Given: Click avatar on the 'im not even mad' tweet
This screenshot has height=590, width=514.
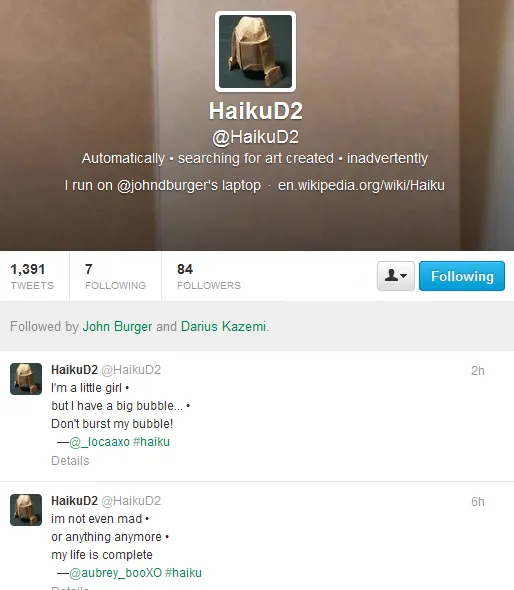Looking at the screenshot, I should pos(26,510).
